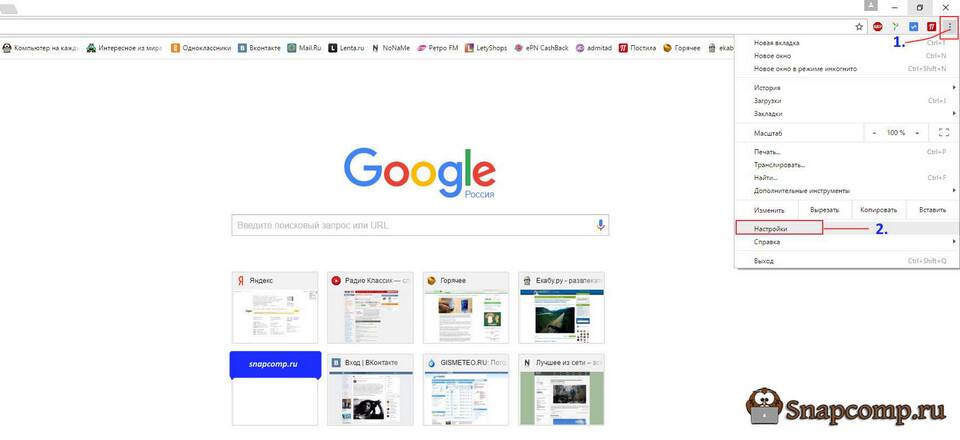Open Lenta.ru bookmark

pos(346,48)
